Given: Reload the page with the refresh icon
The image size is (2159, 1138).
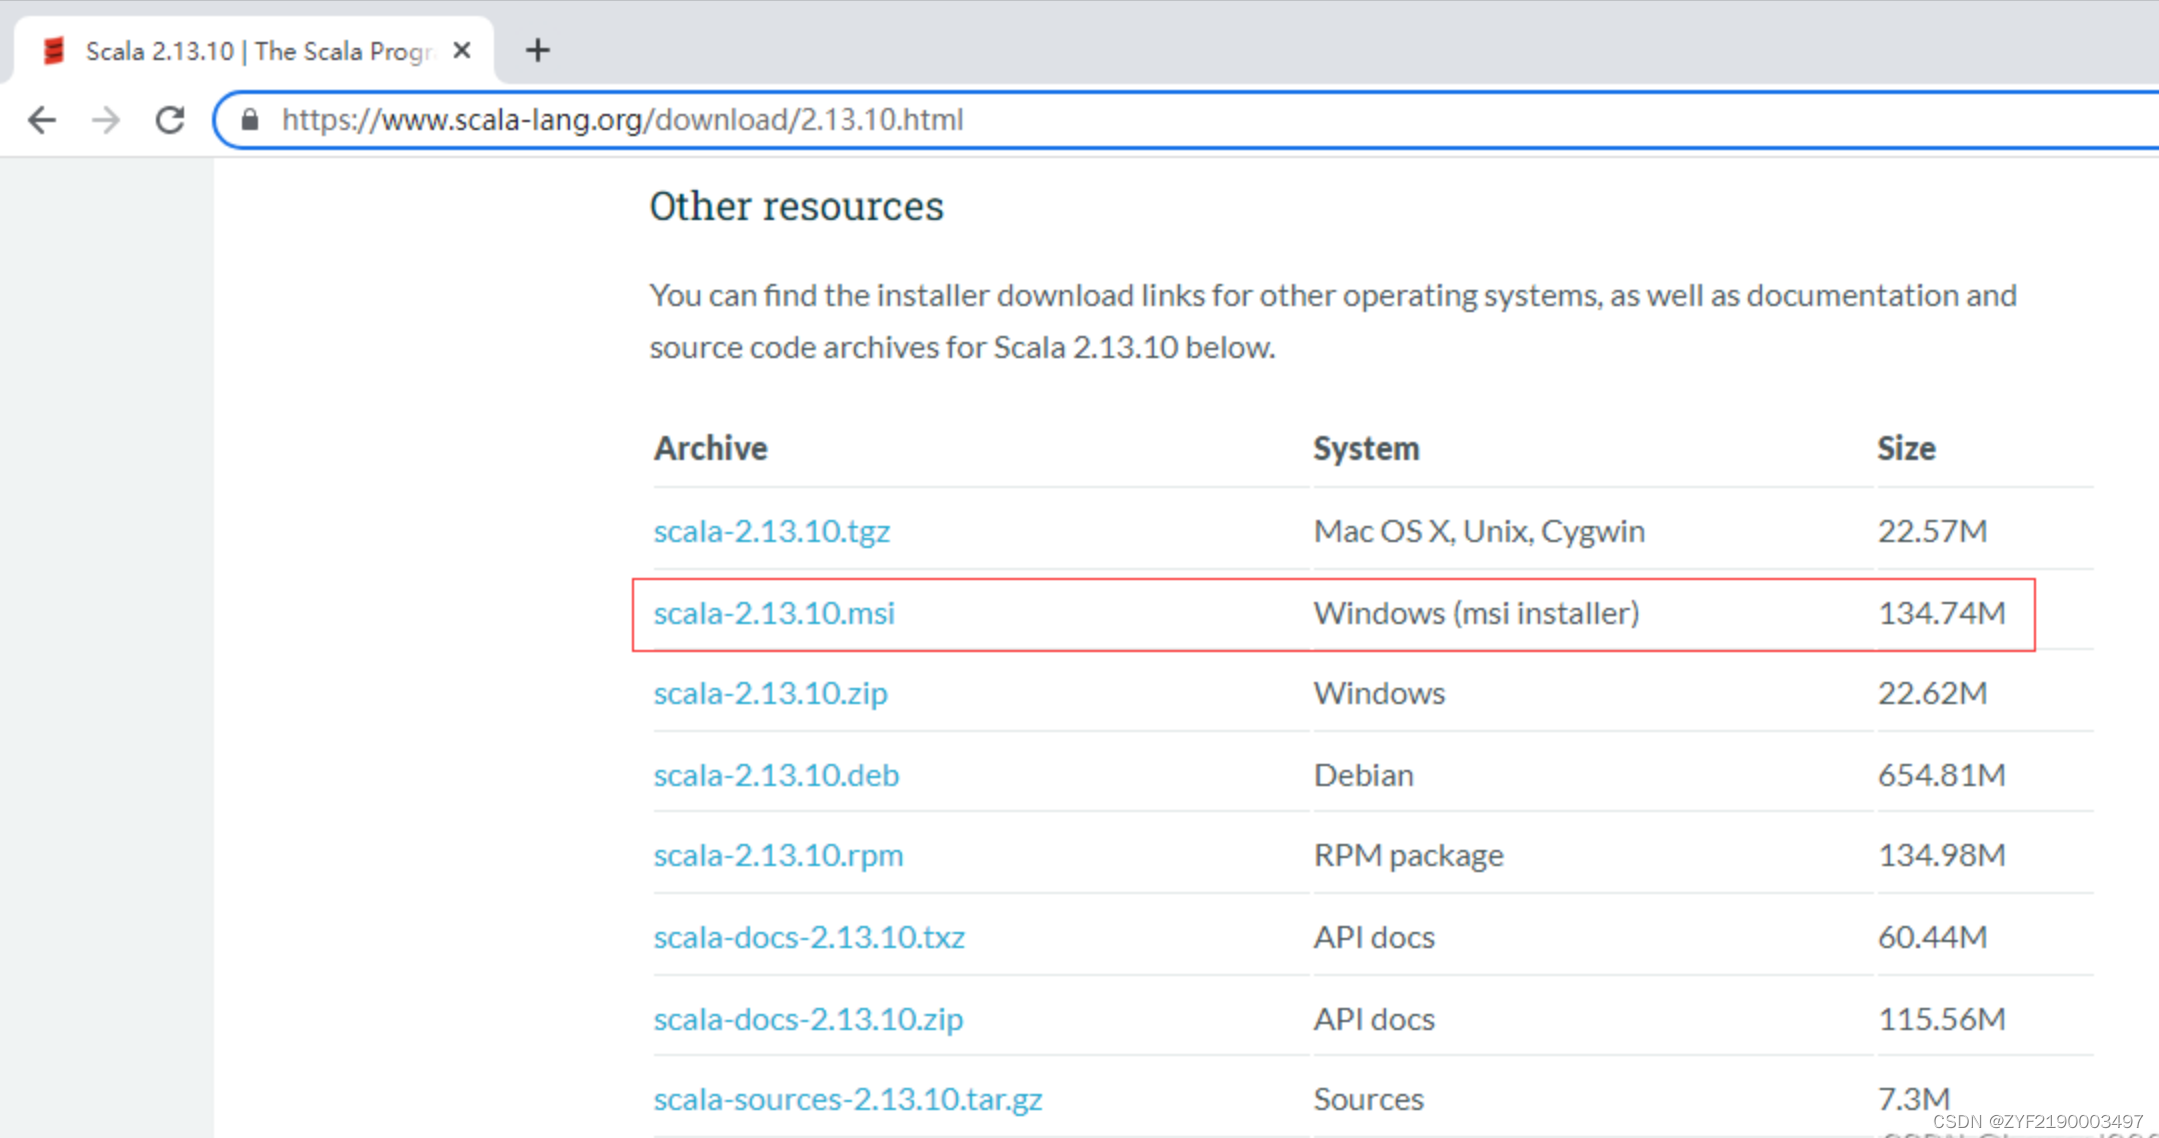Looking at the screenshot, I should click(x=170, y=120).
